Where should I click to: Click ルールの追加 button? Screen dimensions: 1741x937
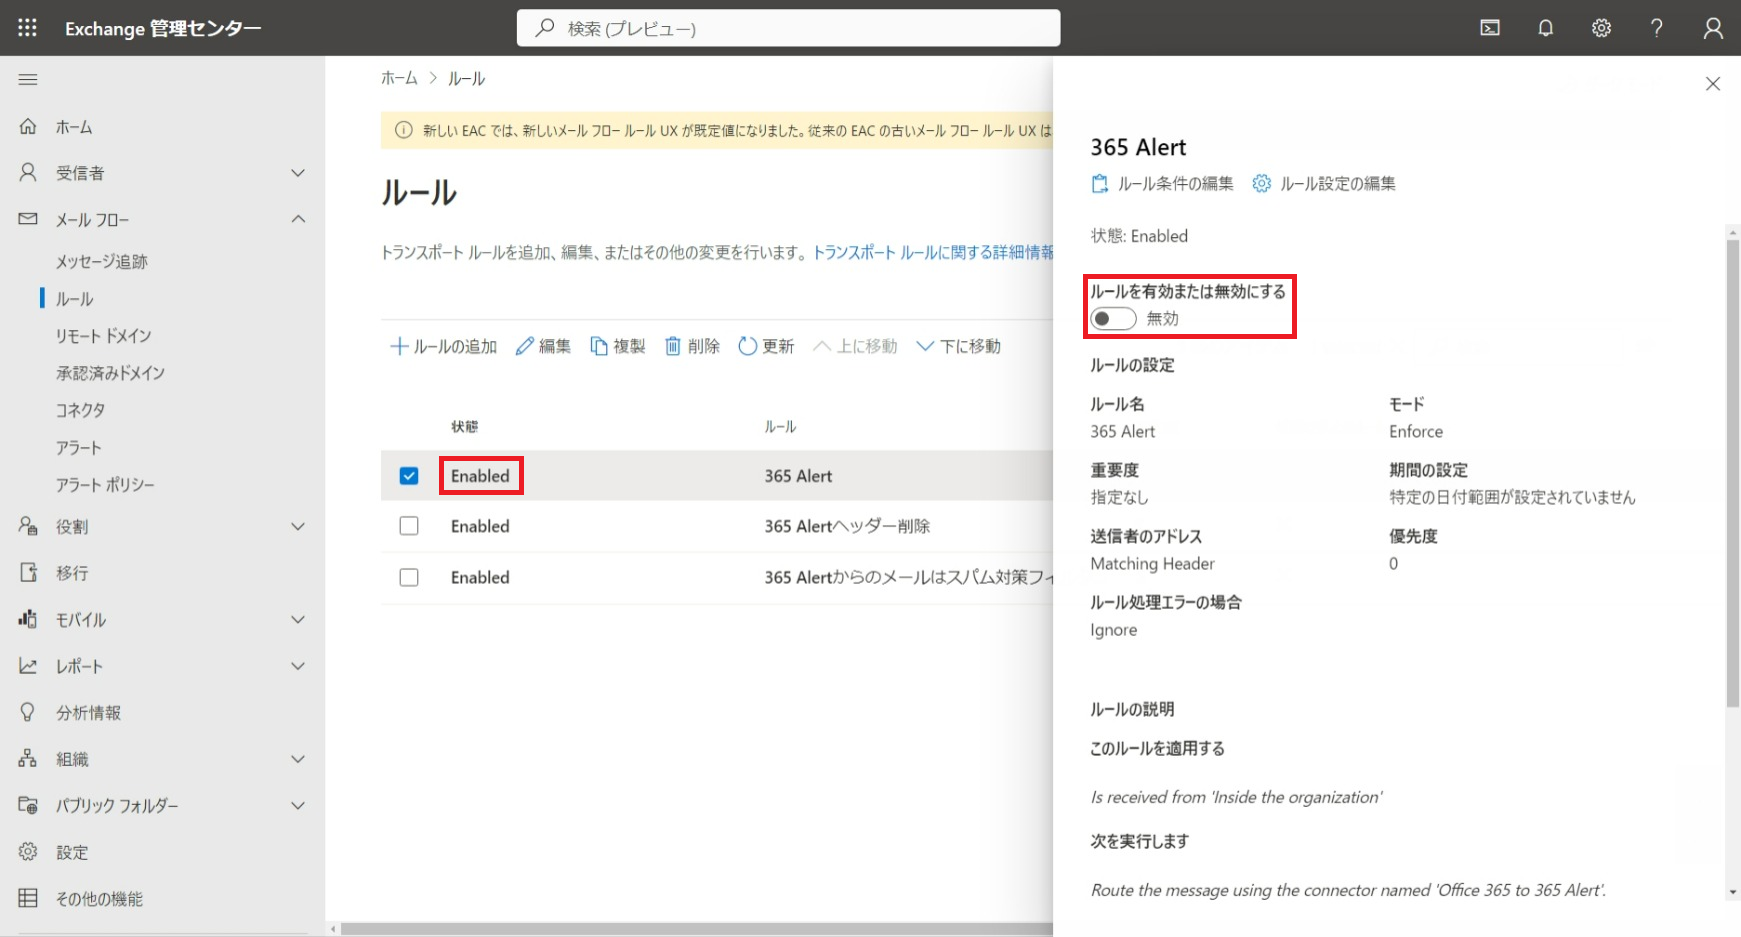443,346
